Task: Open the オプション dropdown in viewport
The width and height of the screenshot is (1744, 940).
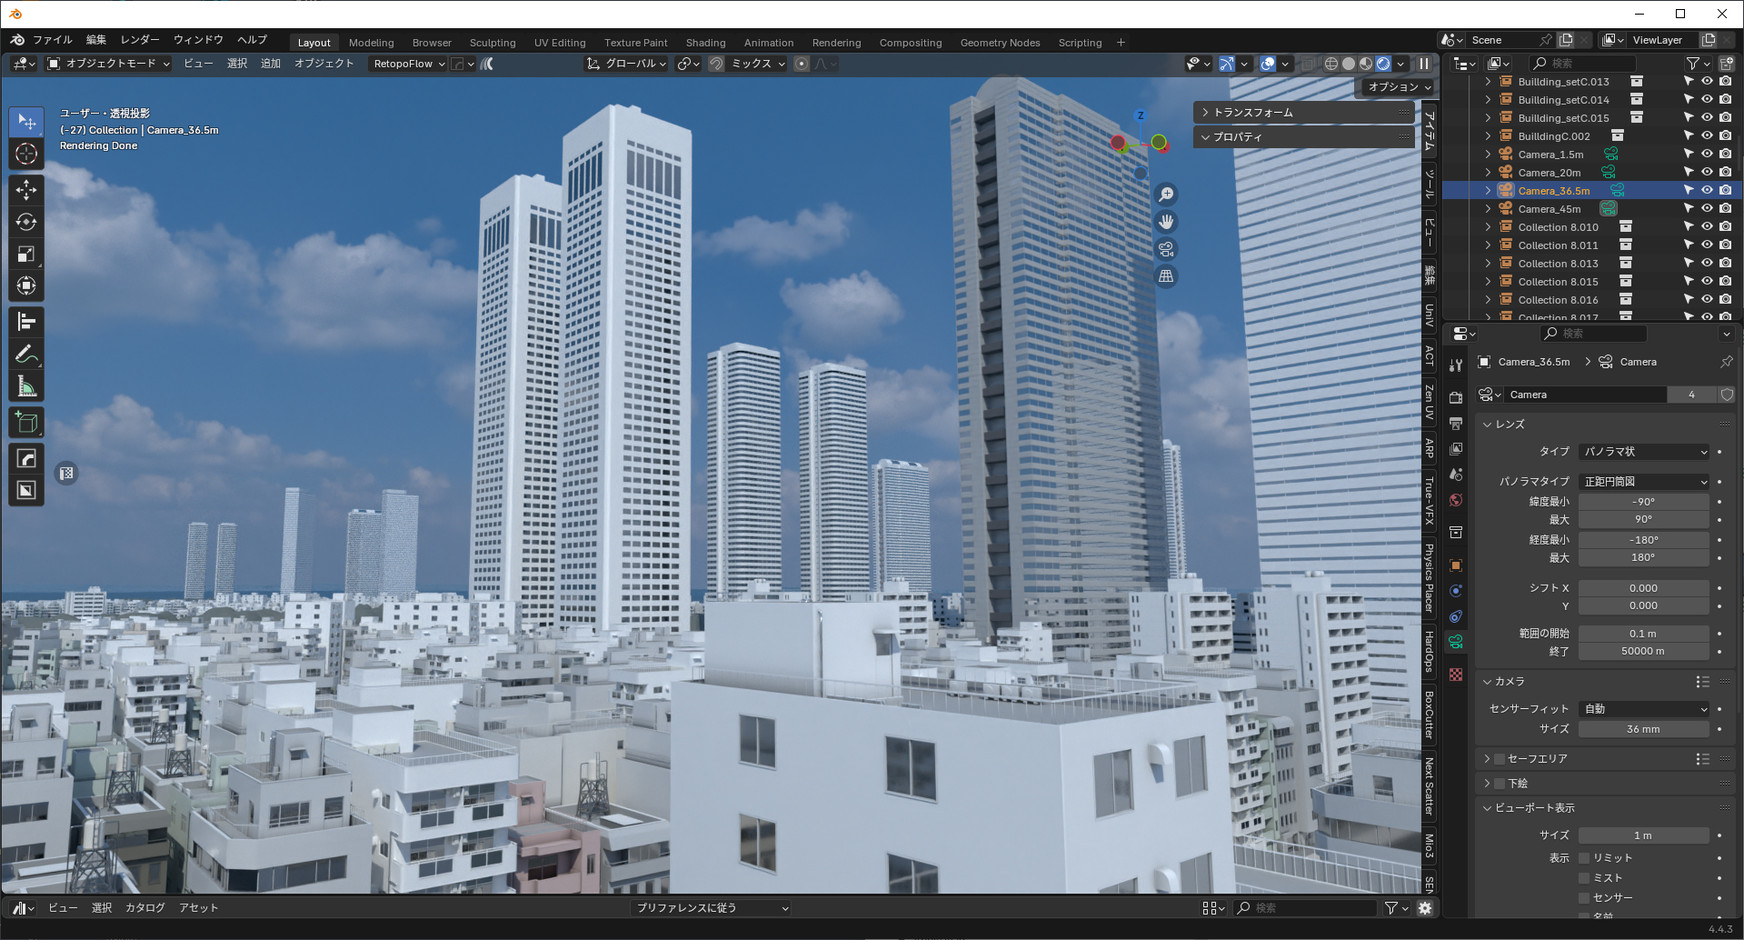Action: click(x=1399, y=87)
